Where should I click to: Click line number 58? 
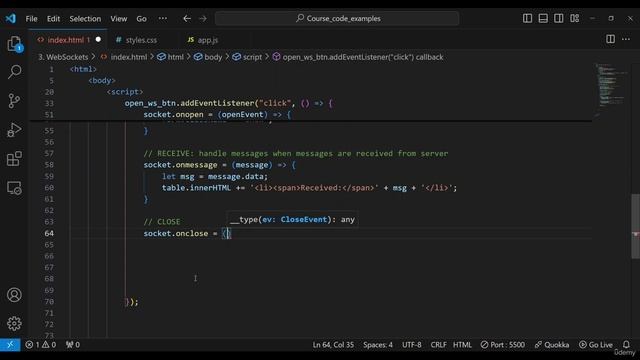click(x=49, y=165)
